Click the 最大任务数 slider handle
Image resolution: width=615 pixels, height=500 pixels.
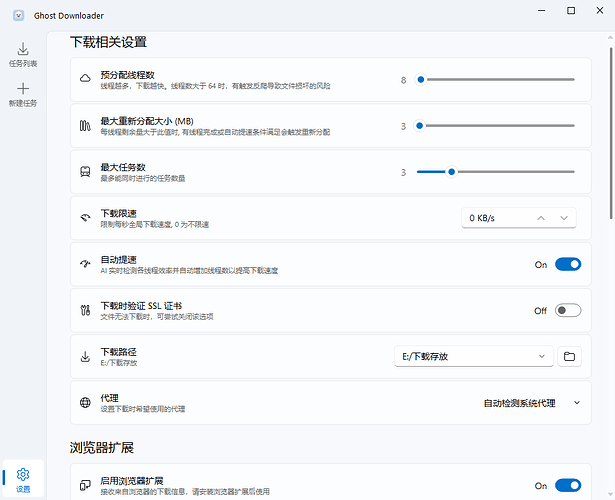(x=452, y=172)
